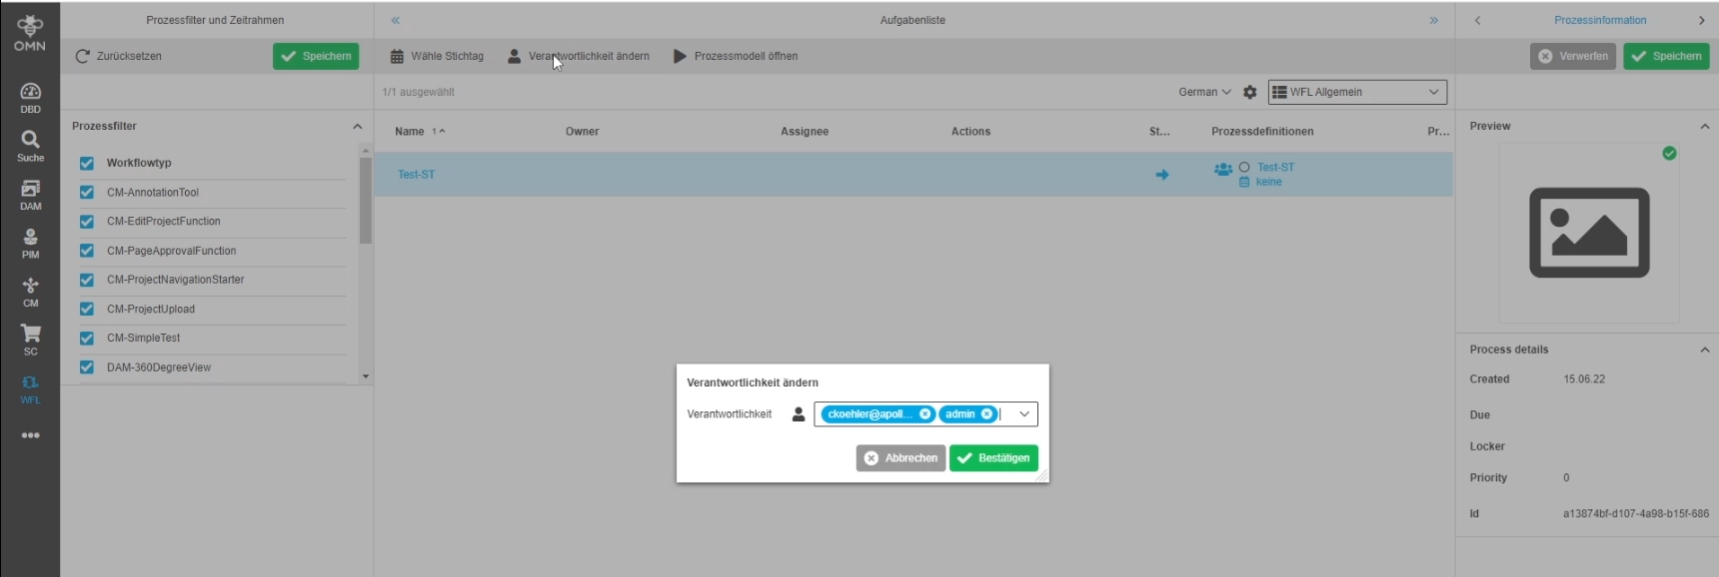Uncheck CM-ProjectNavigationStarter filter
The height and width of the screenshot is (577, 1719).
pos(87,280)
